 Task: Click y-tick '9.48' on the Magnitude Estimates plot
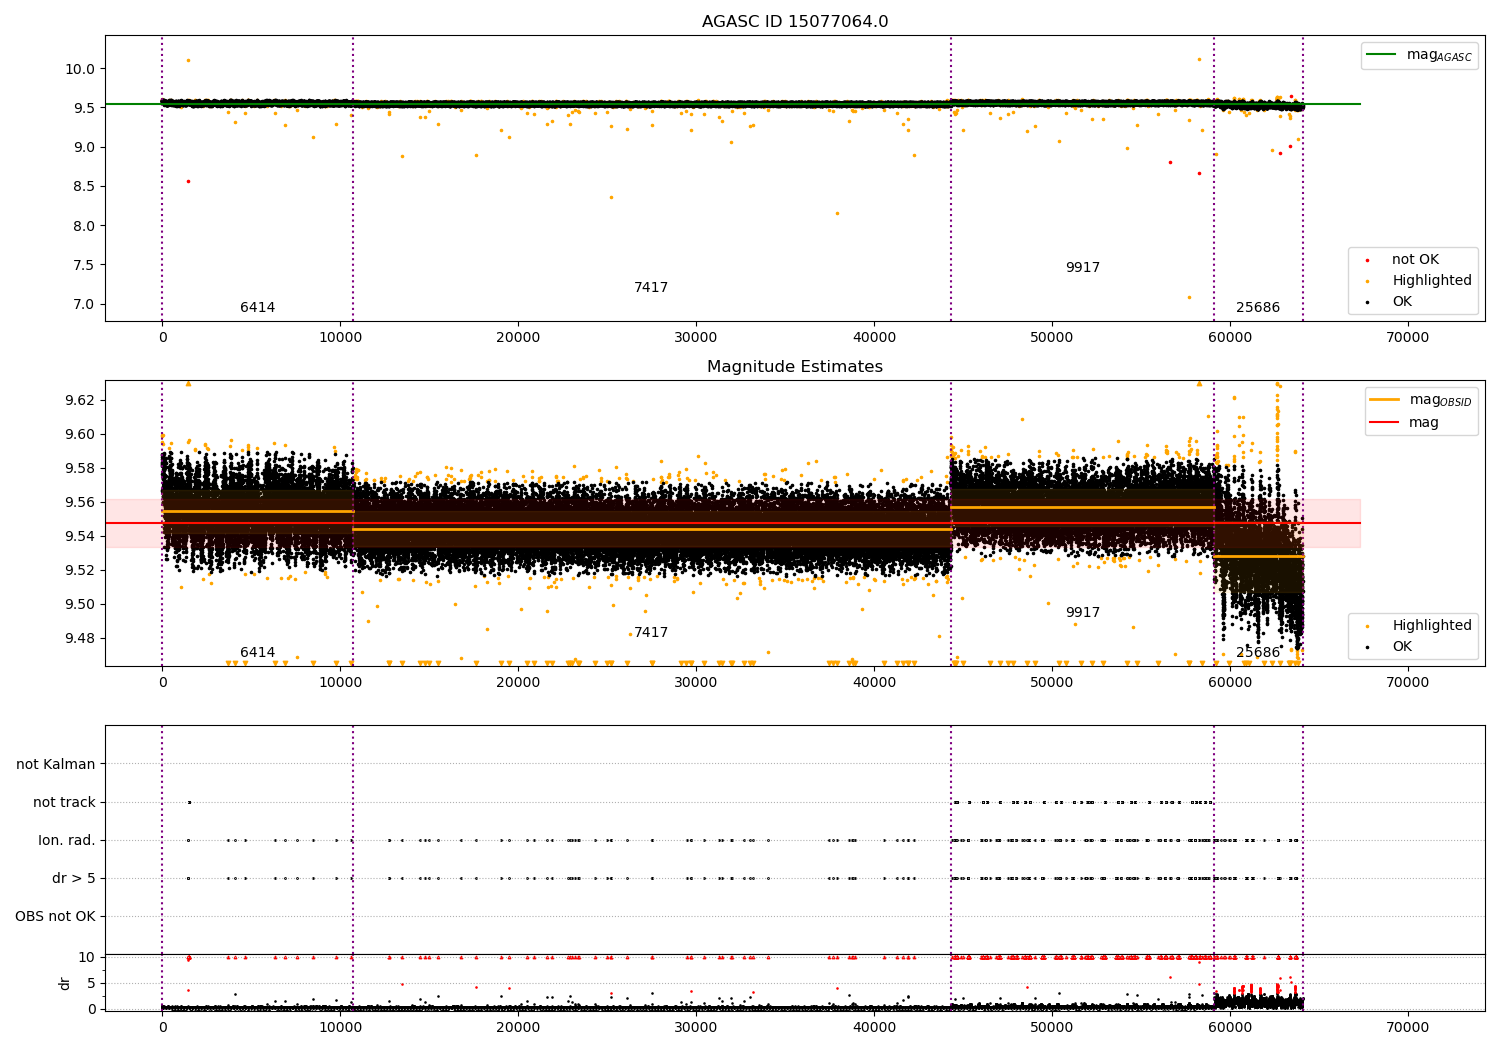click(x=81, y=639)
